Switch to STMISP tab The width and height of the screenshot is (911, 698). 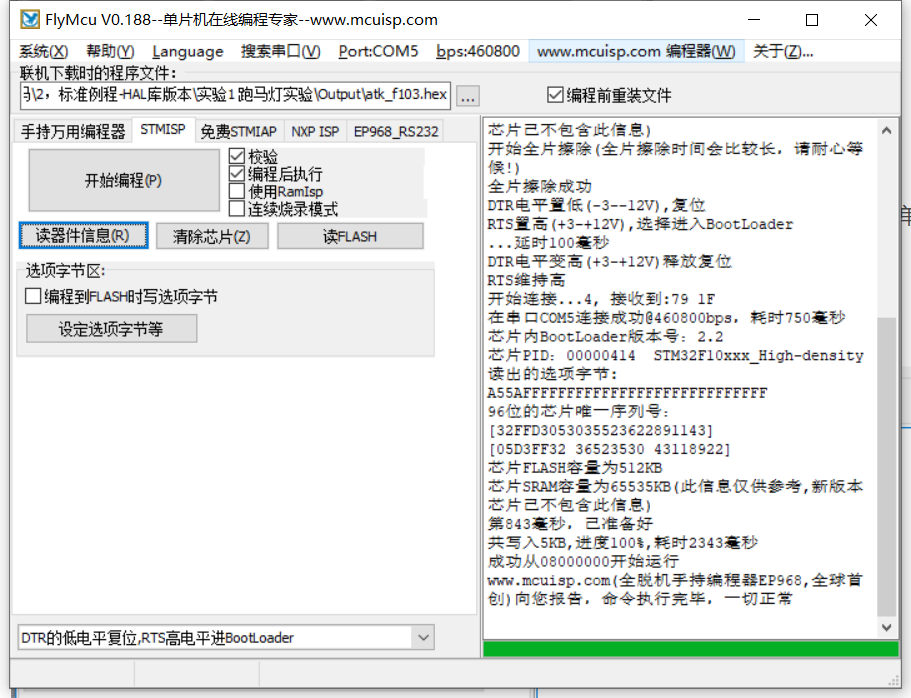pyautogui.click(x=163, y=130)
